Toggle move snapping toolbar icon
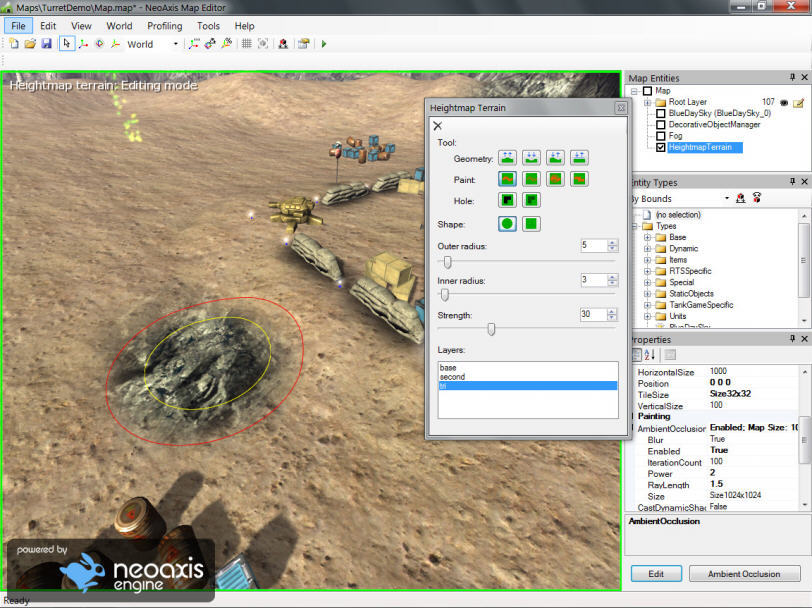The image size is (812, 608). click(x=194, y=44)
